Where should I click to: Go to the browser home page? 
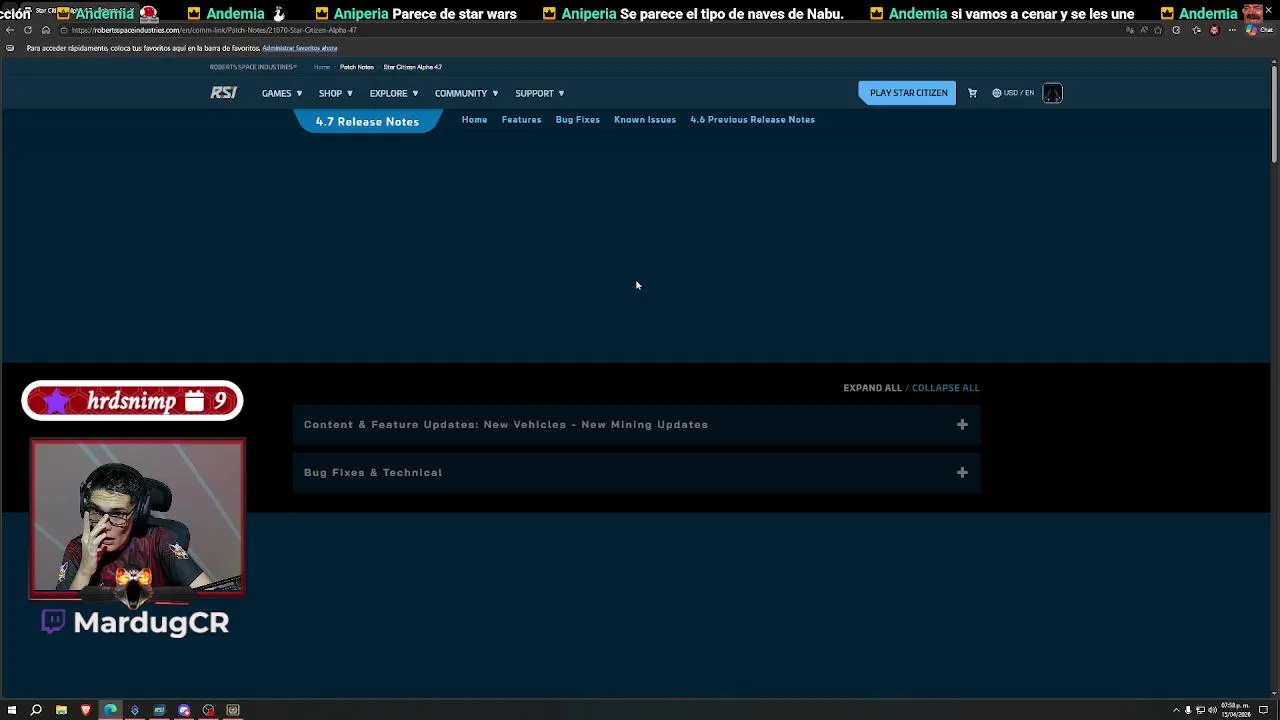45,30
